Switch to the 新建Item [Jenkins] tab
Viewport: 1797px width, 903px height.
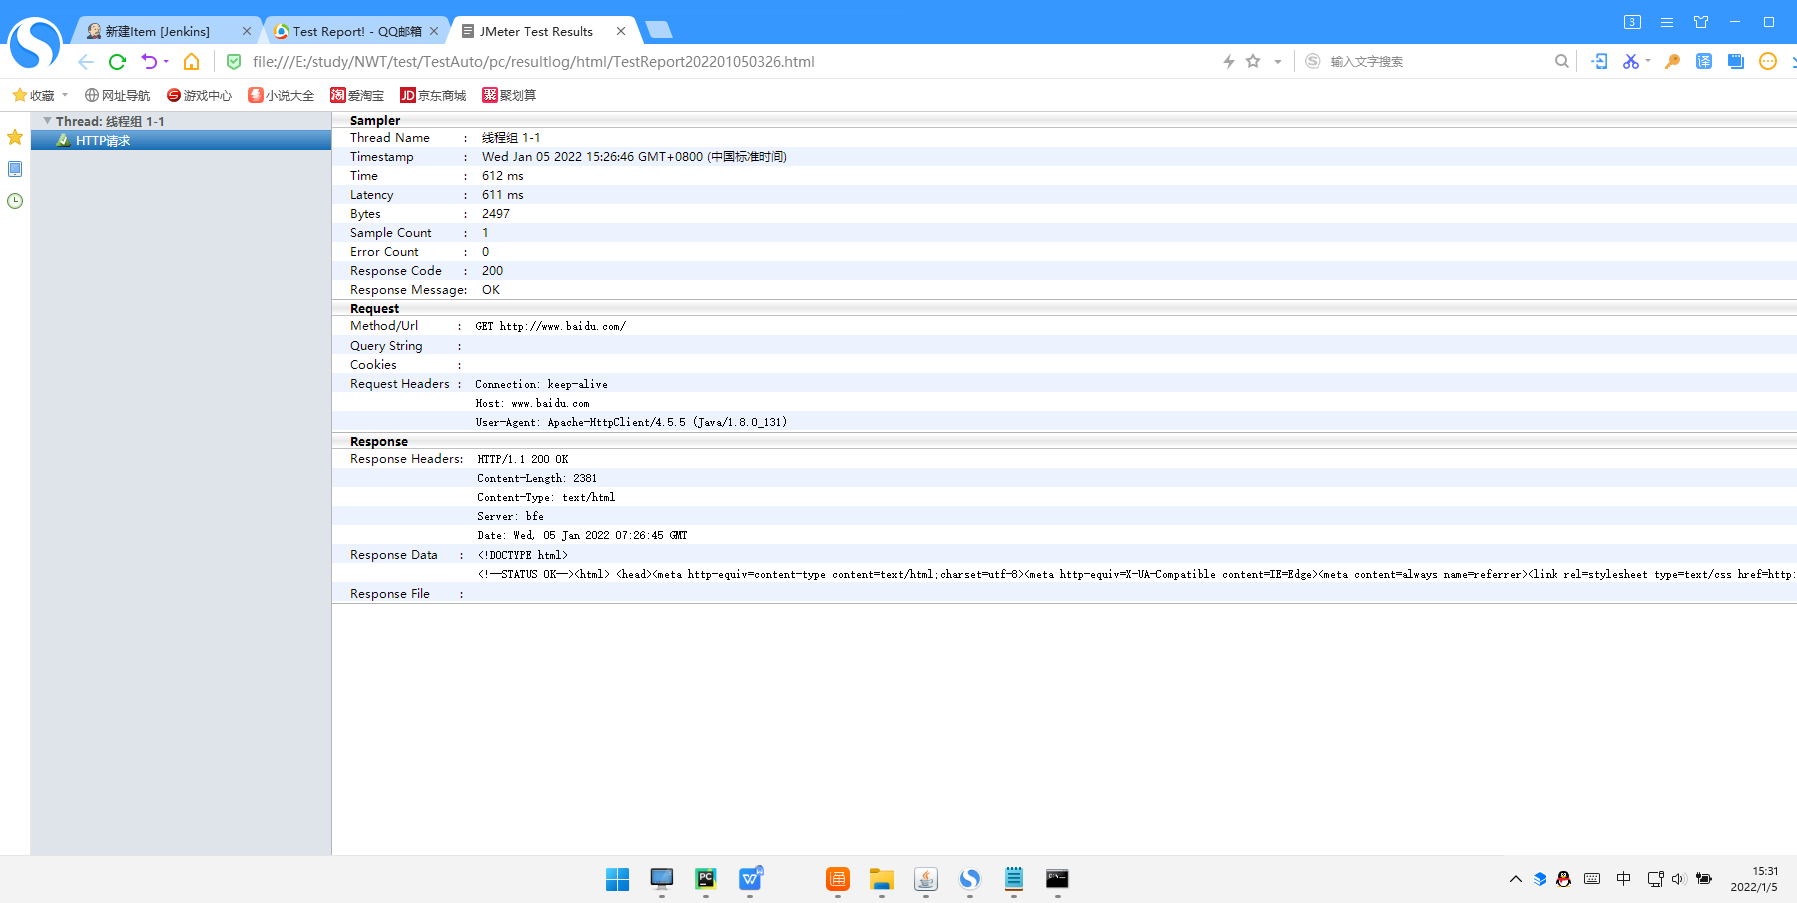point(158,31)
